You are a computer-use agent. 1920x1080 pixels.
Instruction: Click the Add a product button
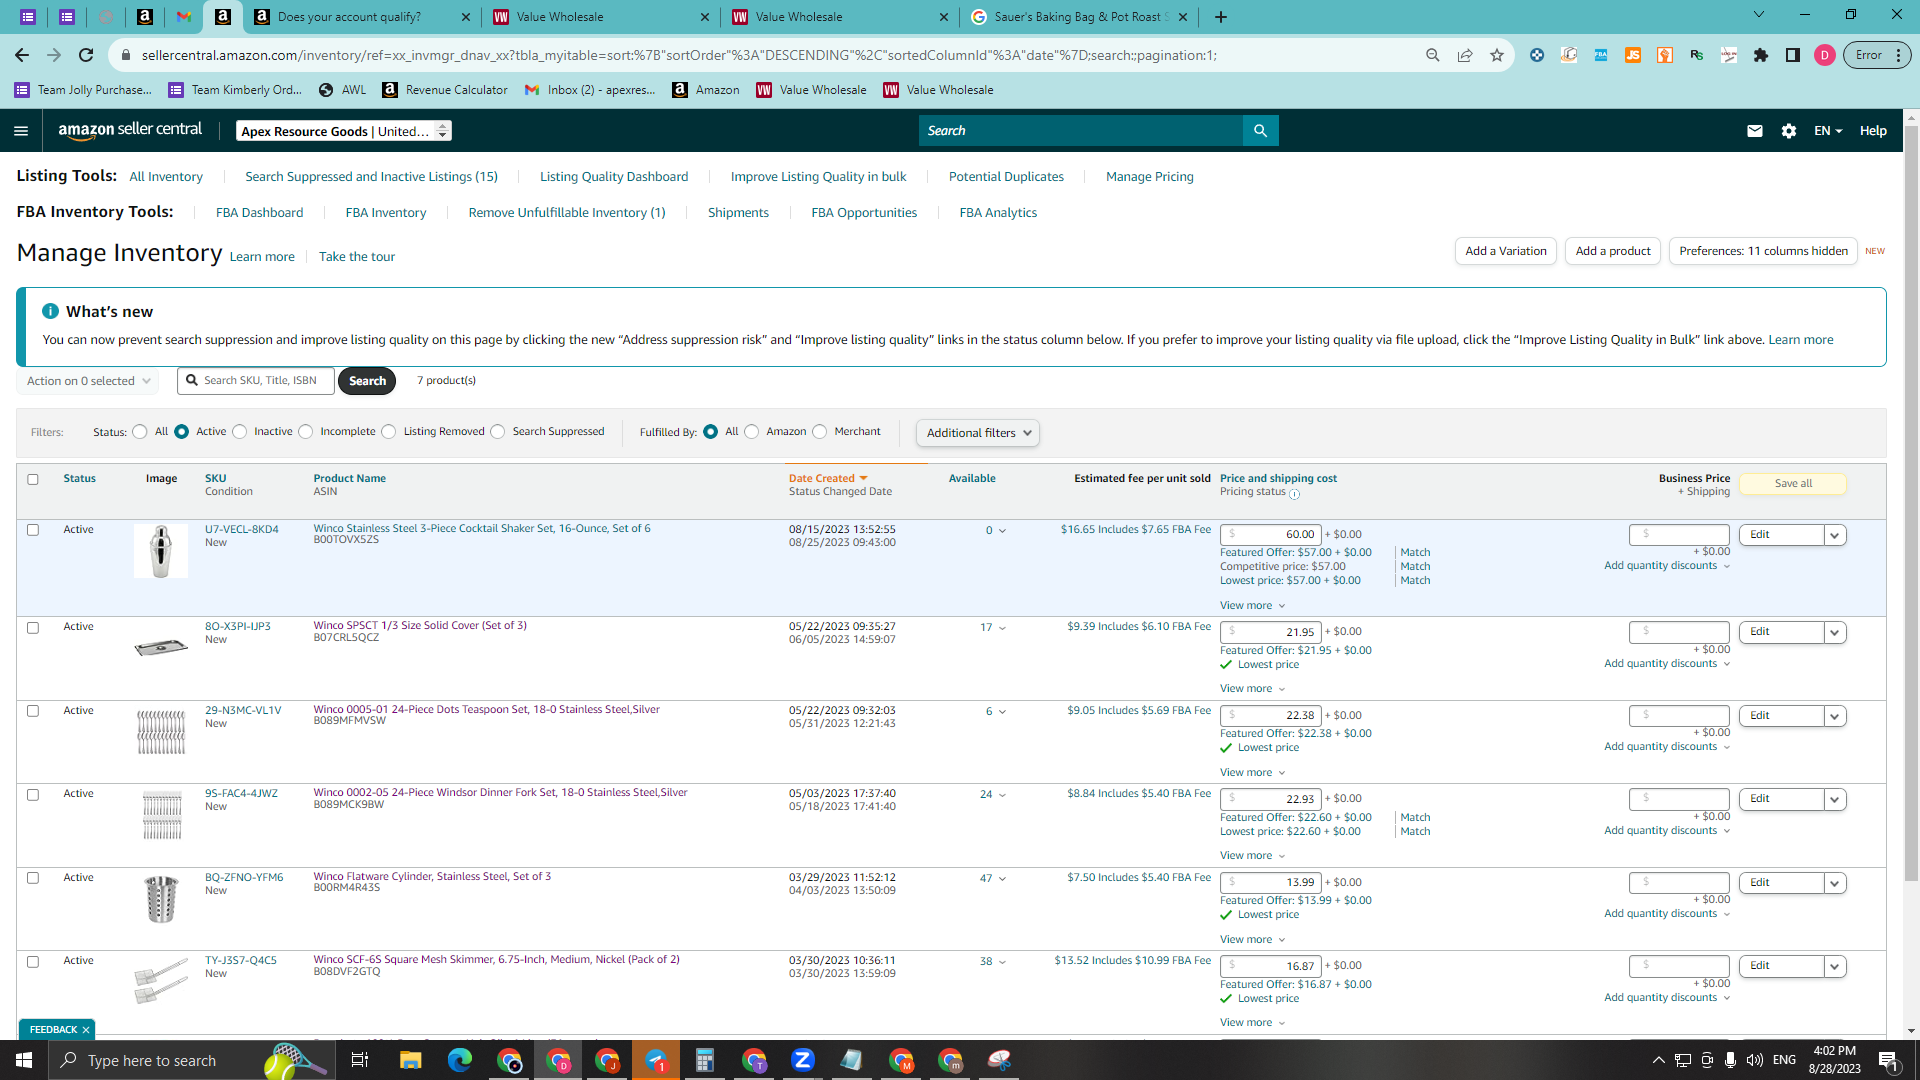[x=1613, y=251]
